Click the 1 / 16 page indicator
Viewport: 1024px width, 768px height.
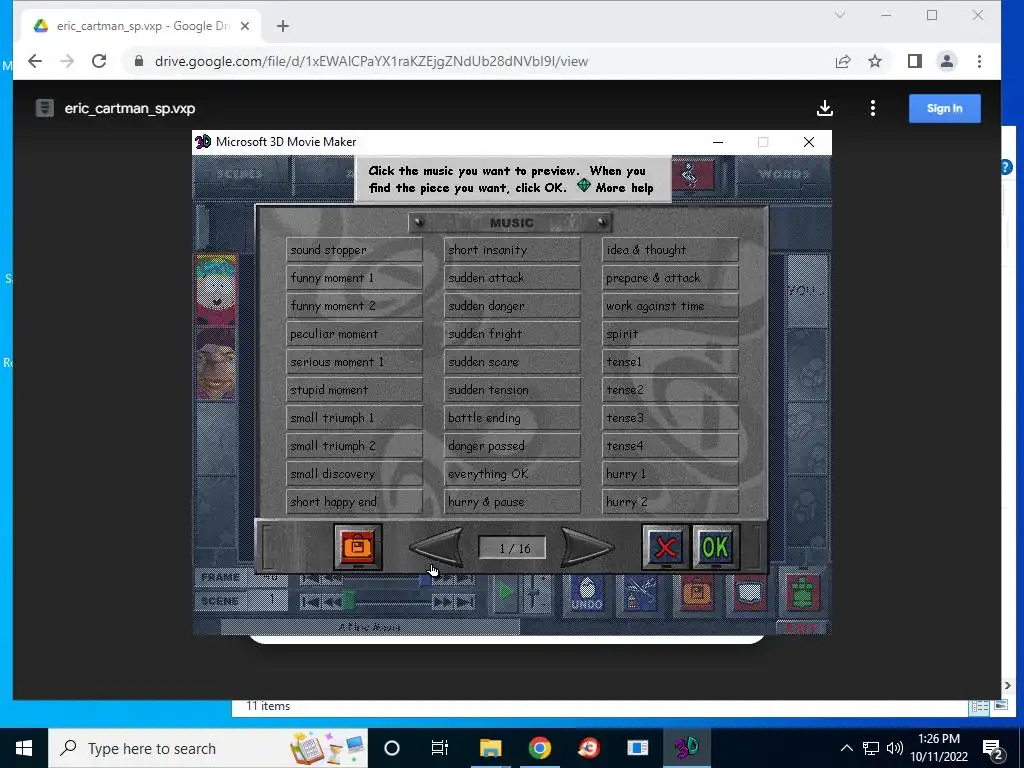[513, 549]
